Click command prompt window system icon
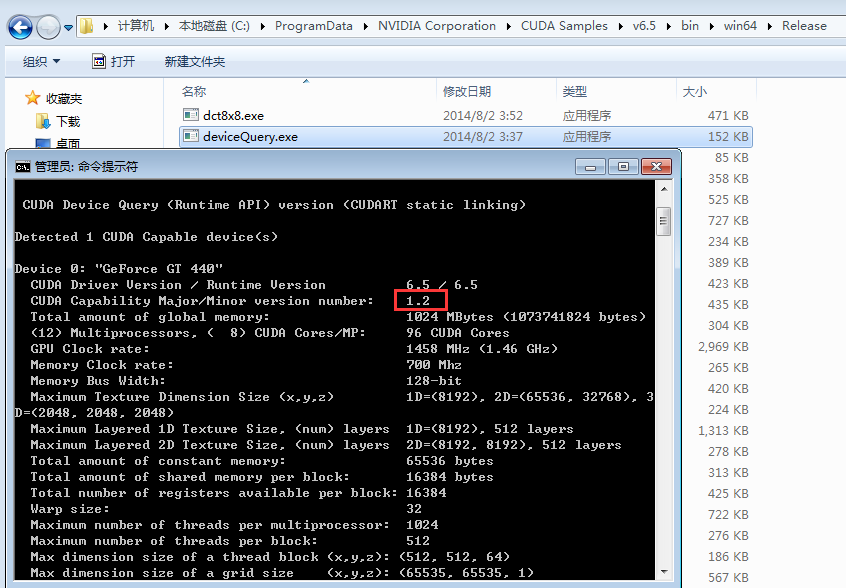This screenshot has height=588, width=846. pos(23,167)
